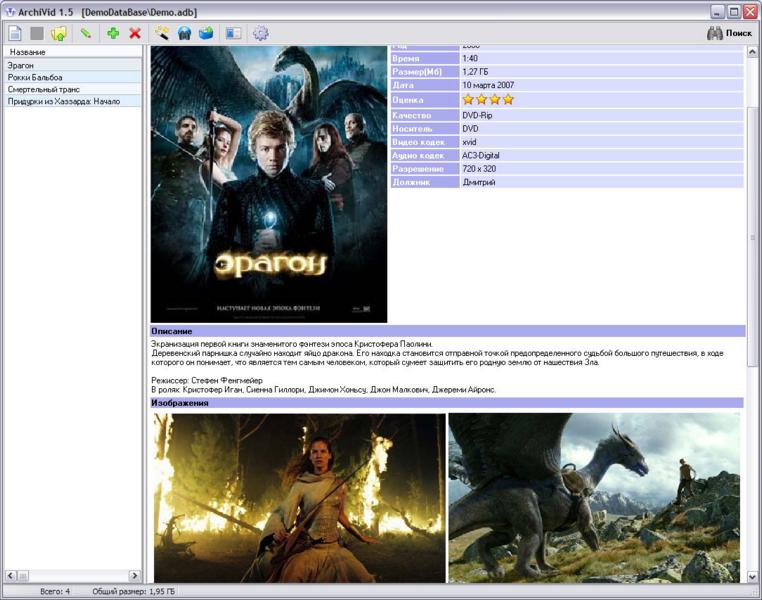Click the burning forest screenshot thumbnail

click(x=299, y=498)
